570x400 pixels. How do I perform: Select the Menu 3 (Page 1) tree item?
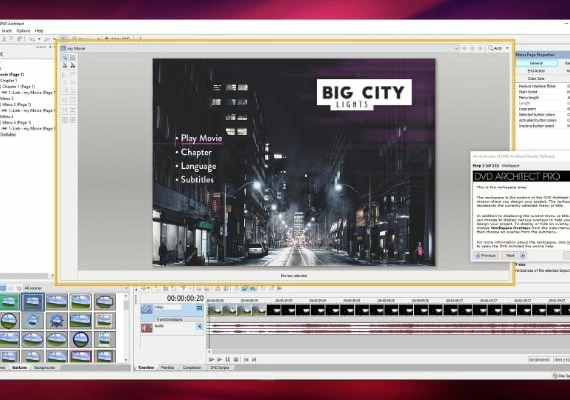pos(17,104)
